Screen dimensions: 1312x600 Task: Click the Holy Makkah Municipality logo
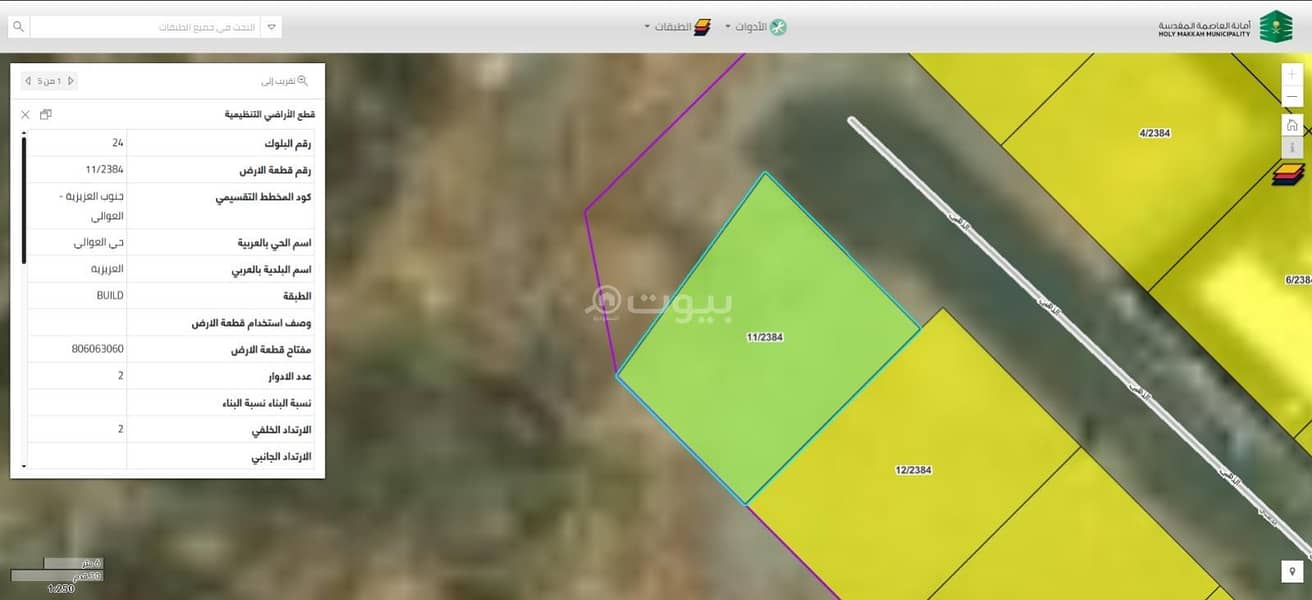[x=1273, y=27]
